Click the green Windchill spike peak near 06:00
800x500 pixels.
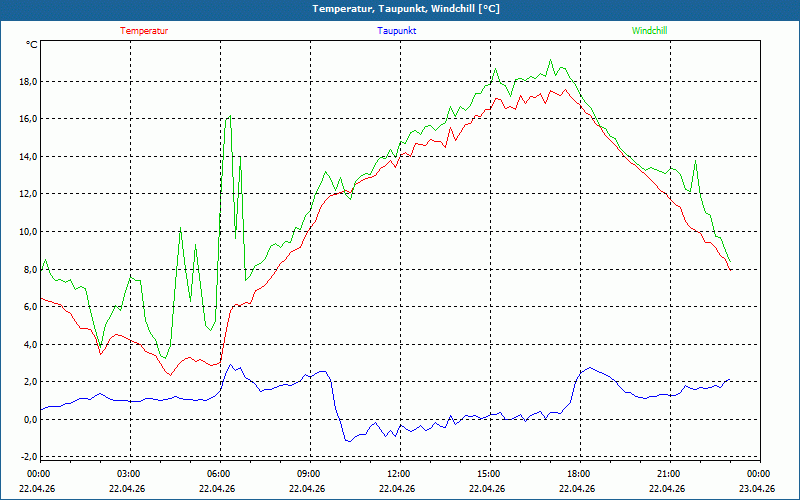coord(230,116)
